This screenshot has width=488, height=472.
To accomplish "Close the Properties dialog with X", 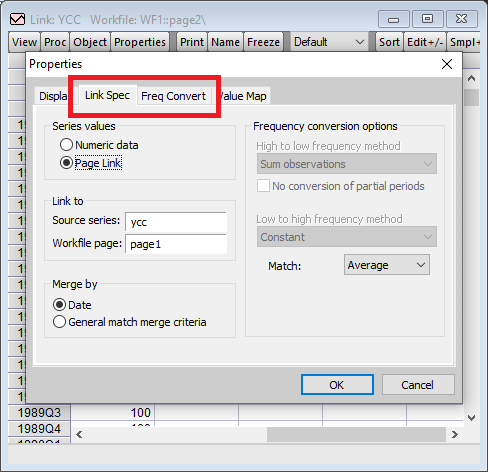I will pos(447,64).
